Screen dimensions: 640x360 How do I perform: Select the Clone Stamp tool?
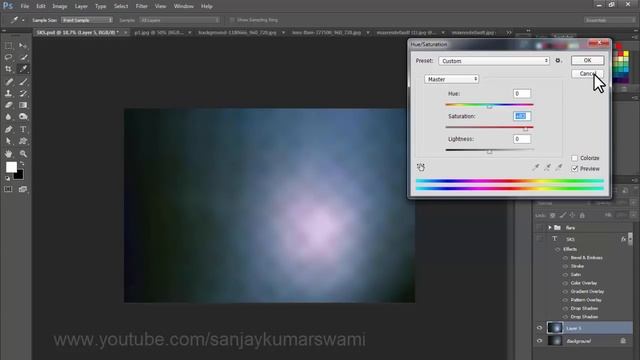tap(8, 93)
